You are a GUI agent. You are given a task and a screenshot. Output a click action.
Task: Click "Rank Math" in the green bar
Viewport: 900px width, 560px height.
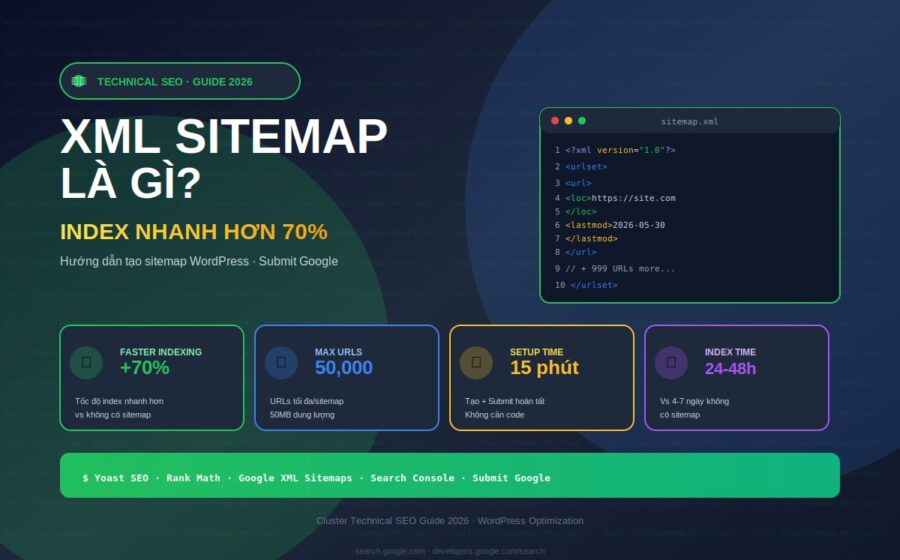click(193, 478)
